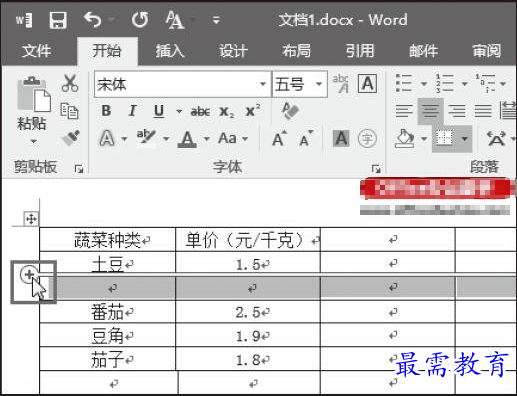Open the 文件 tab

coord(36,51)
